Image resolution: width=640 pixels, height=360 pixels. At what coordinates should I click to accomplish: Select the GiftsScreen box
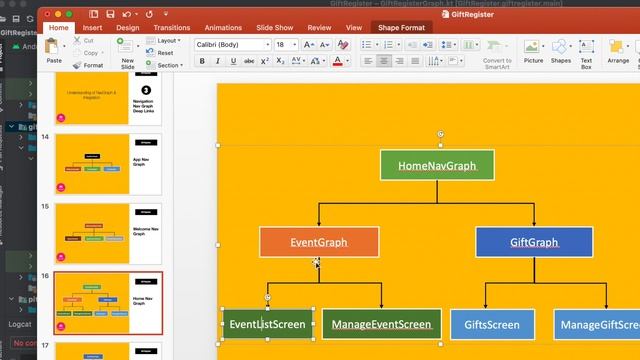click(492, 324)
